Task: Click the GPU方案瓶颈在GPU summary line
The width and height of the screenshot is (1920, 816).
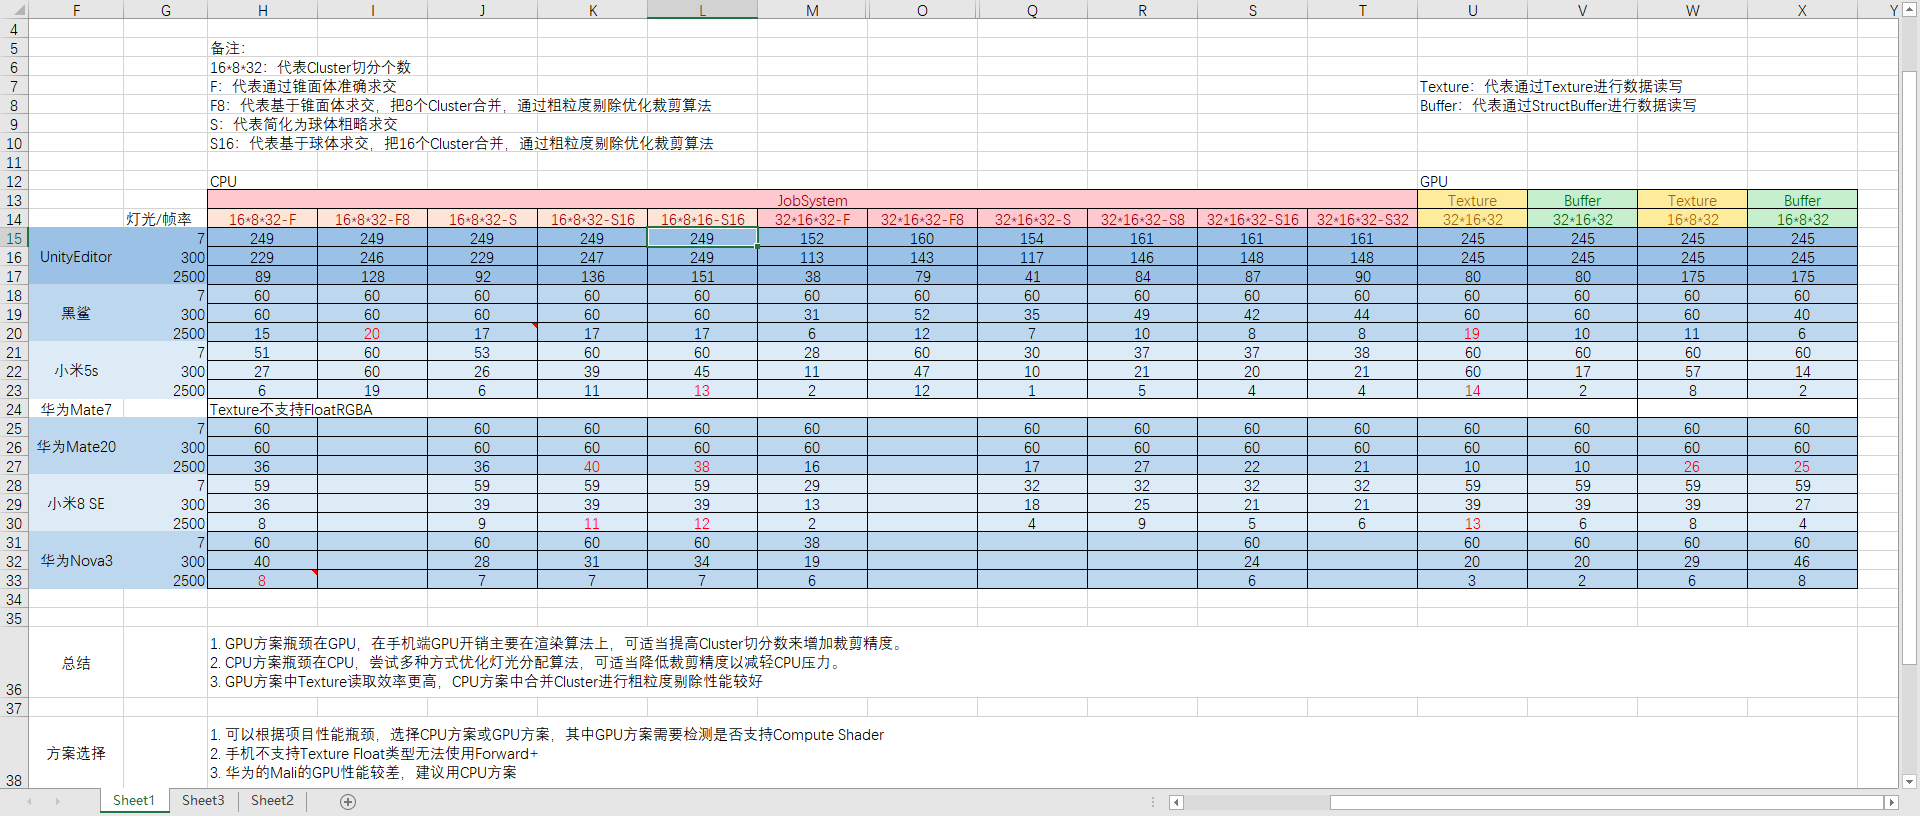Action: click(558, 643)
